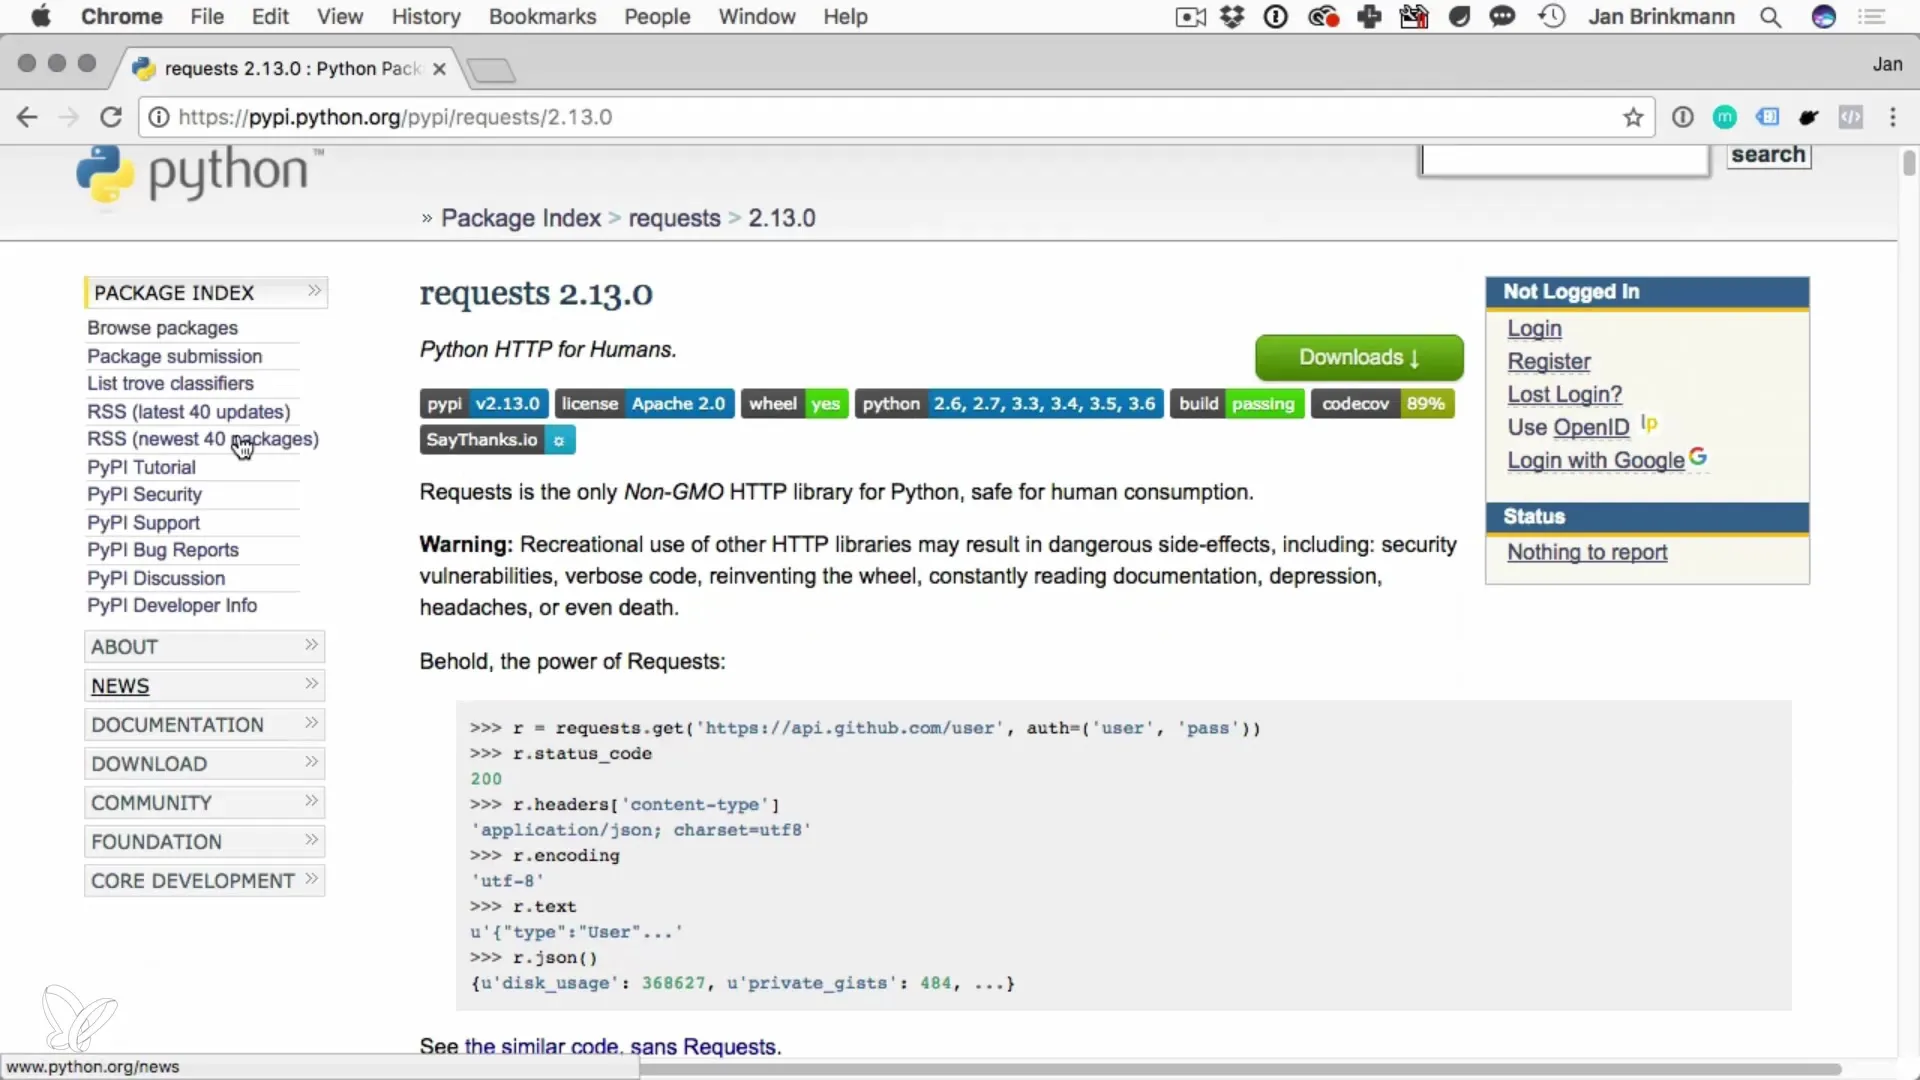Click the codecov 89% badge
This screenshot has height=1080, width=1920.
(x=1383, y=404)
